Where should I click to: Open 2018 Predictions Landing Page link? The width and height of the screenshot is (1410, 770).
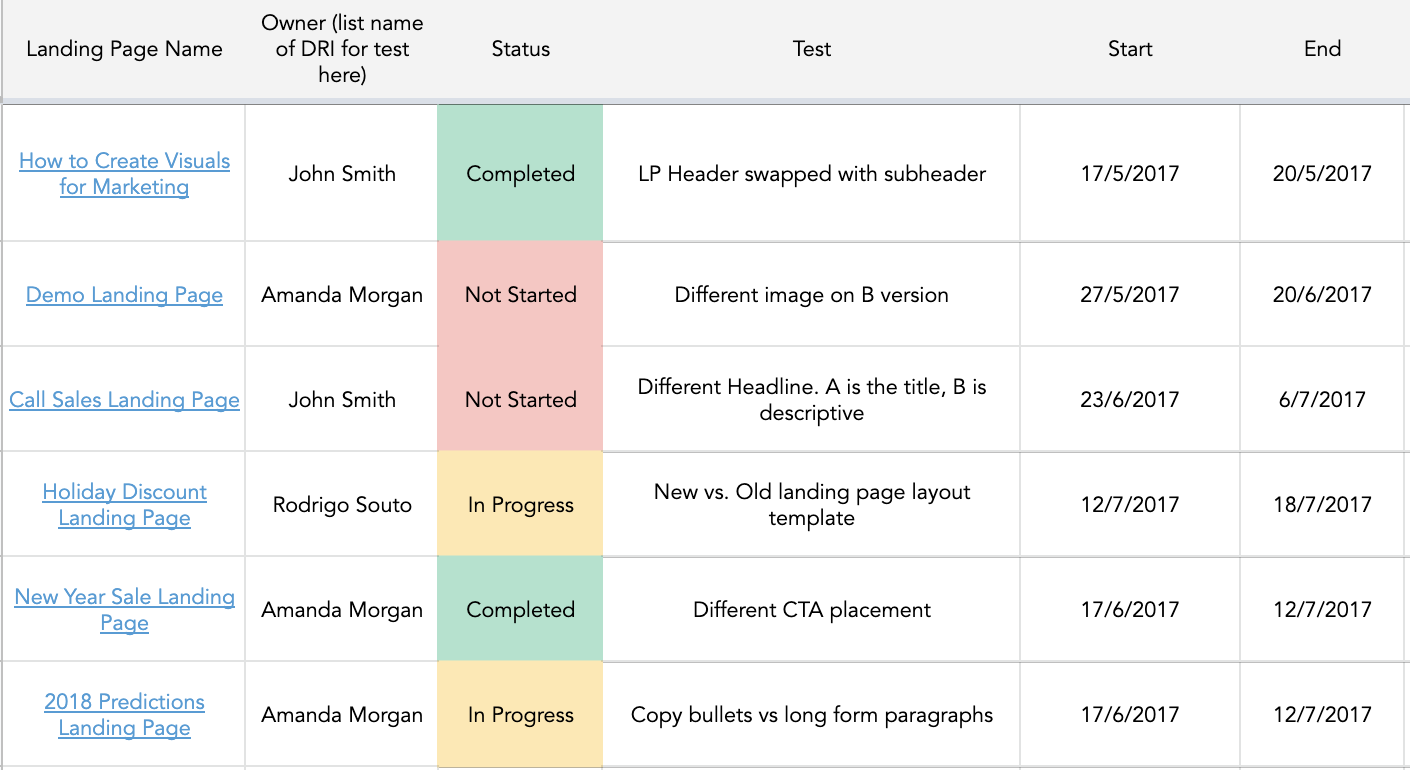point(124,714)
